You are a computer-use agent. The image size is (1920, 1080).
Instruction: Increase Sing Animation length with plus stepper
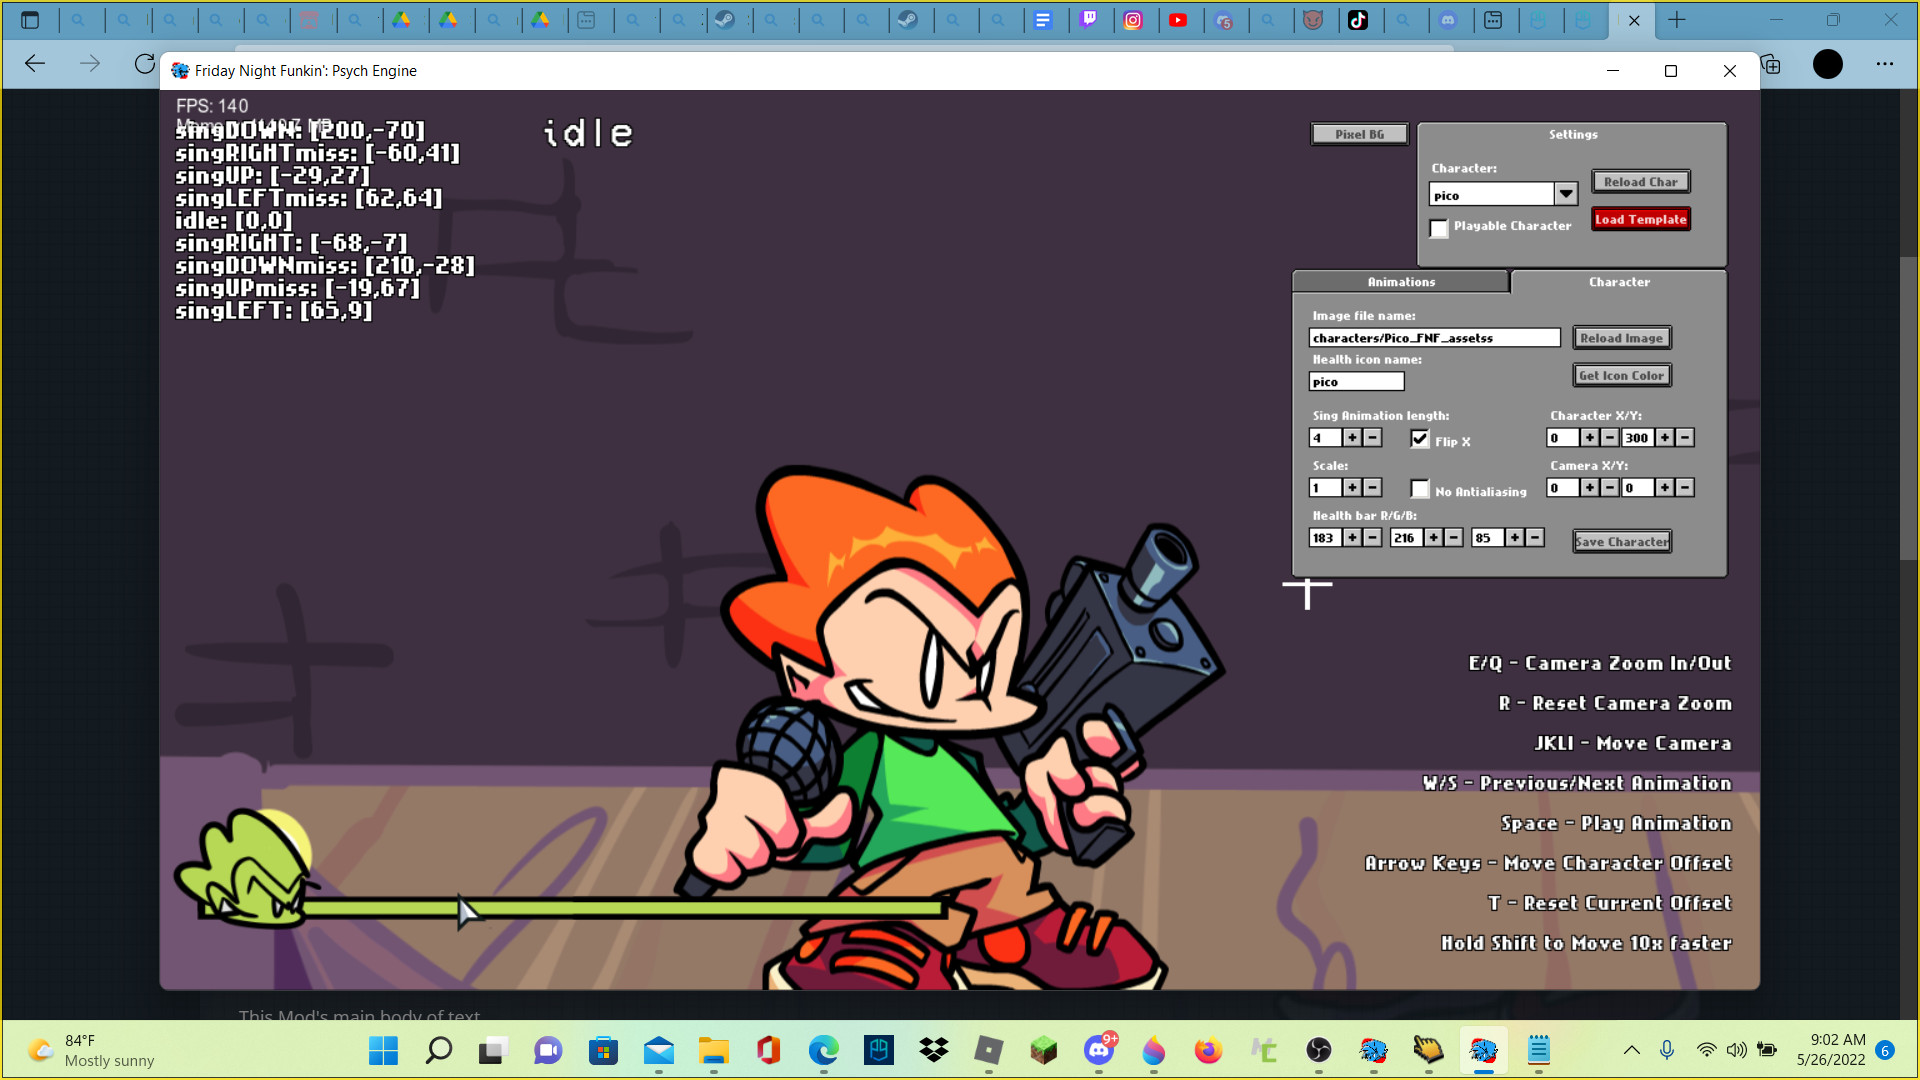1352,437
